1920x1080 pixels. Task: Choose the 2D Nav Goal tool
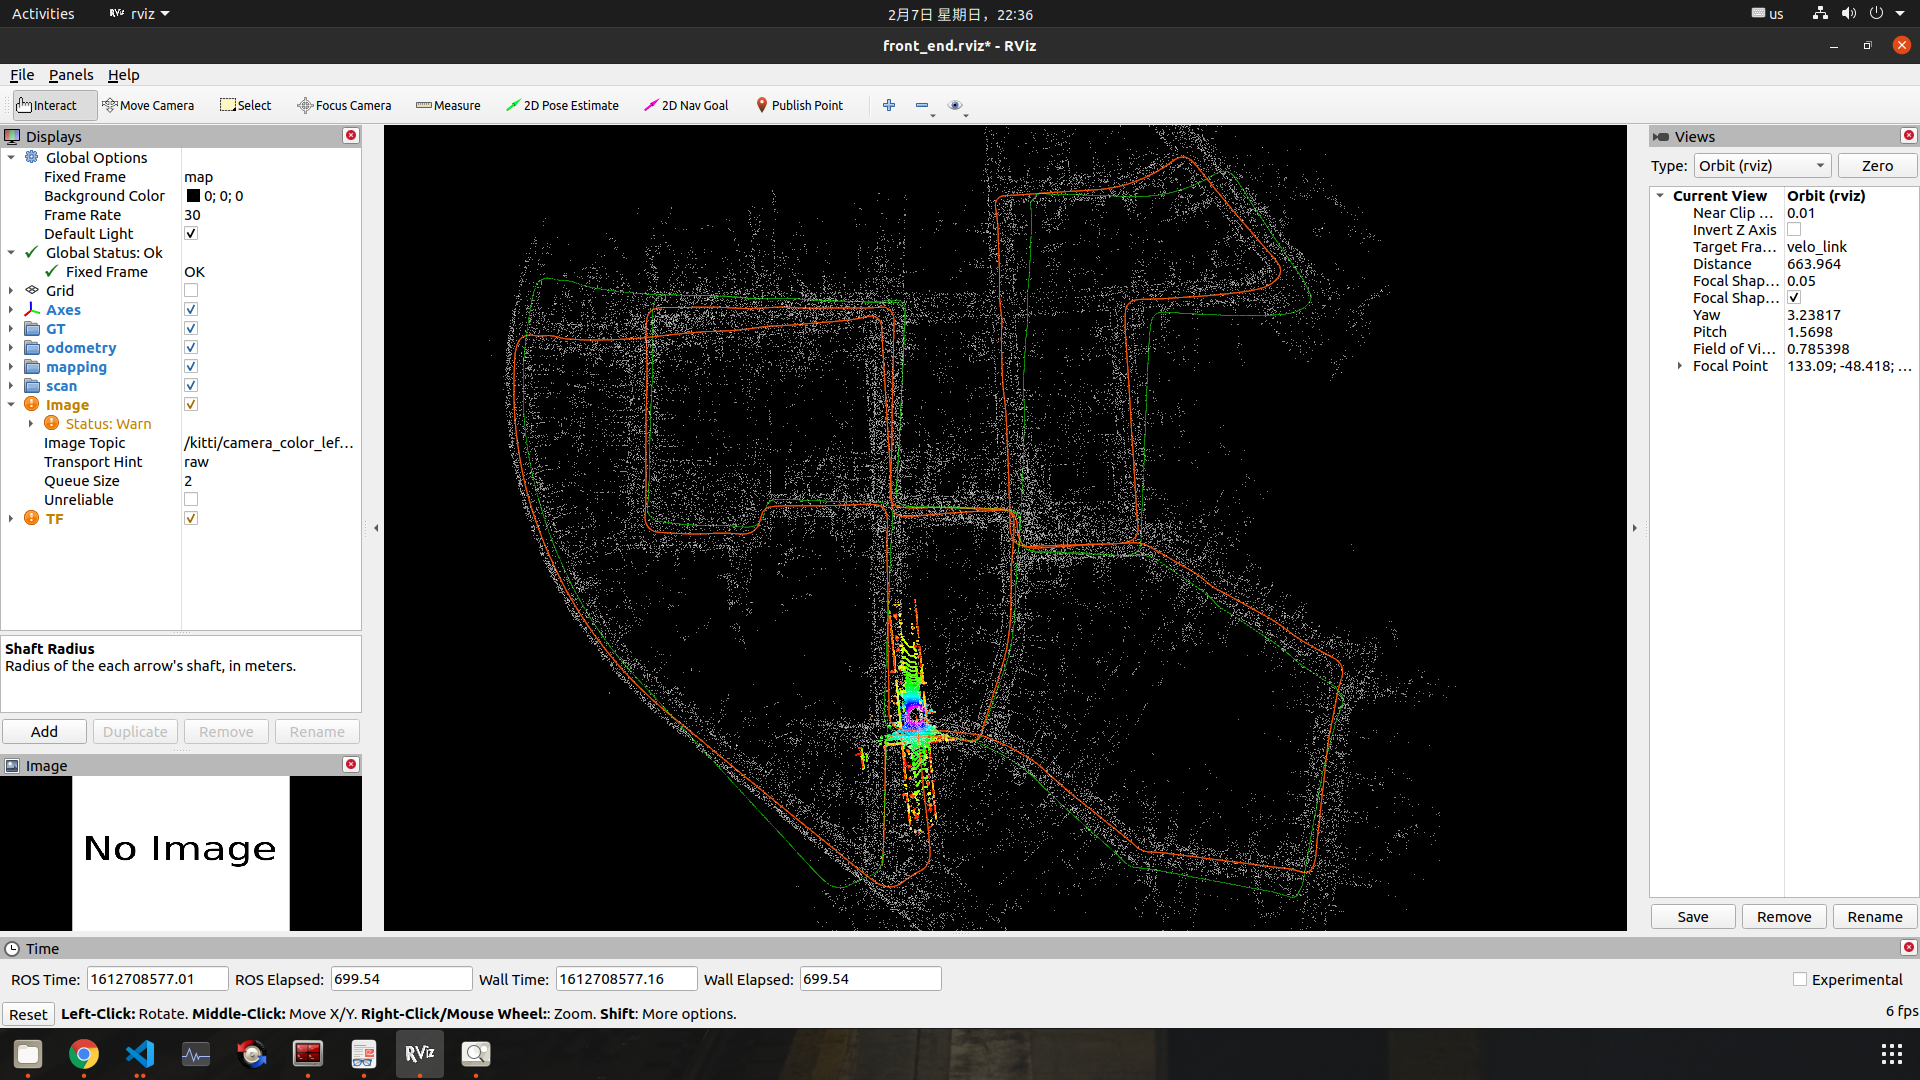click(x=686, y=105)
